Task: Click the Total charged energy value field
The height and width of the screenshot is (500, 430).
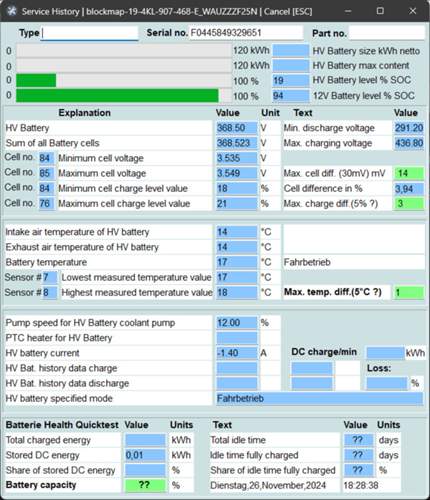Action: tap(145, 440)
